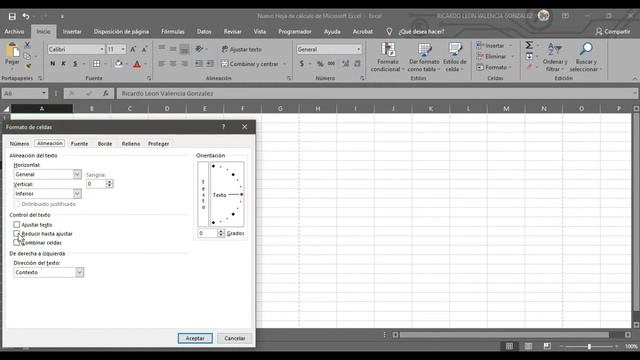Click Ajustar texto in ribbon

242,49
